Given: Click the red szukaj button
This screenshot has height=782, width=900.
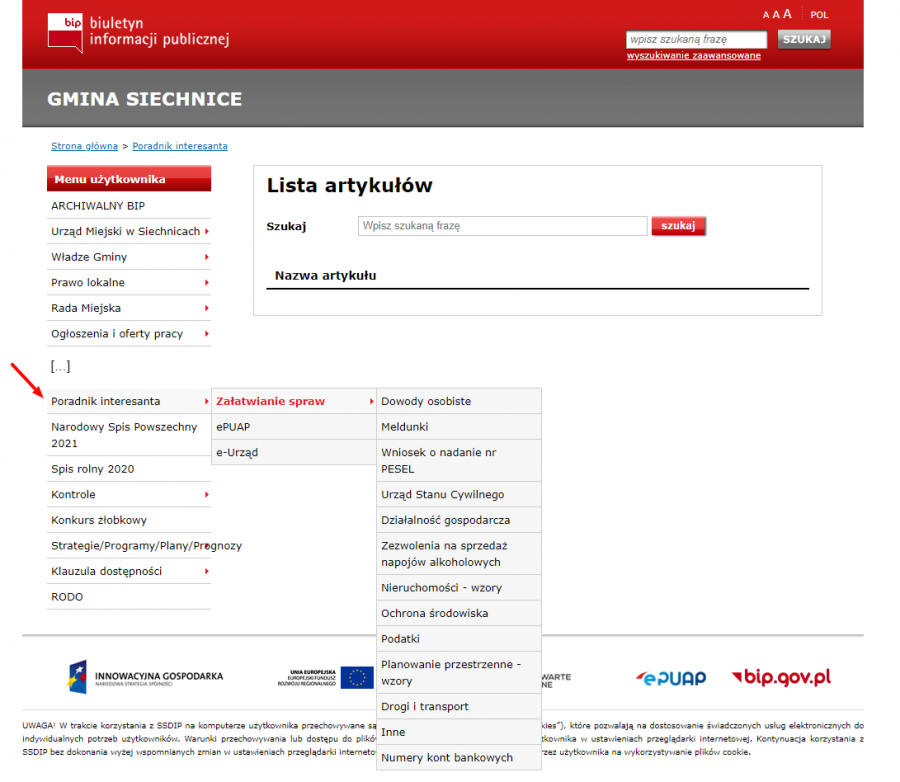Looking at the screenshot, I should 678,226.
